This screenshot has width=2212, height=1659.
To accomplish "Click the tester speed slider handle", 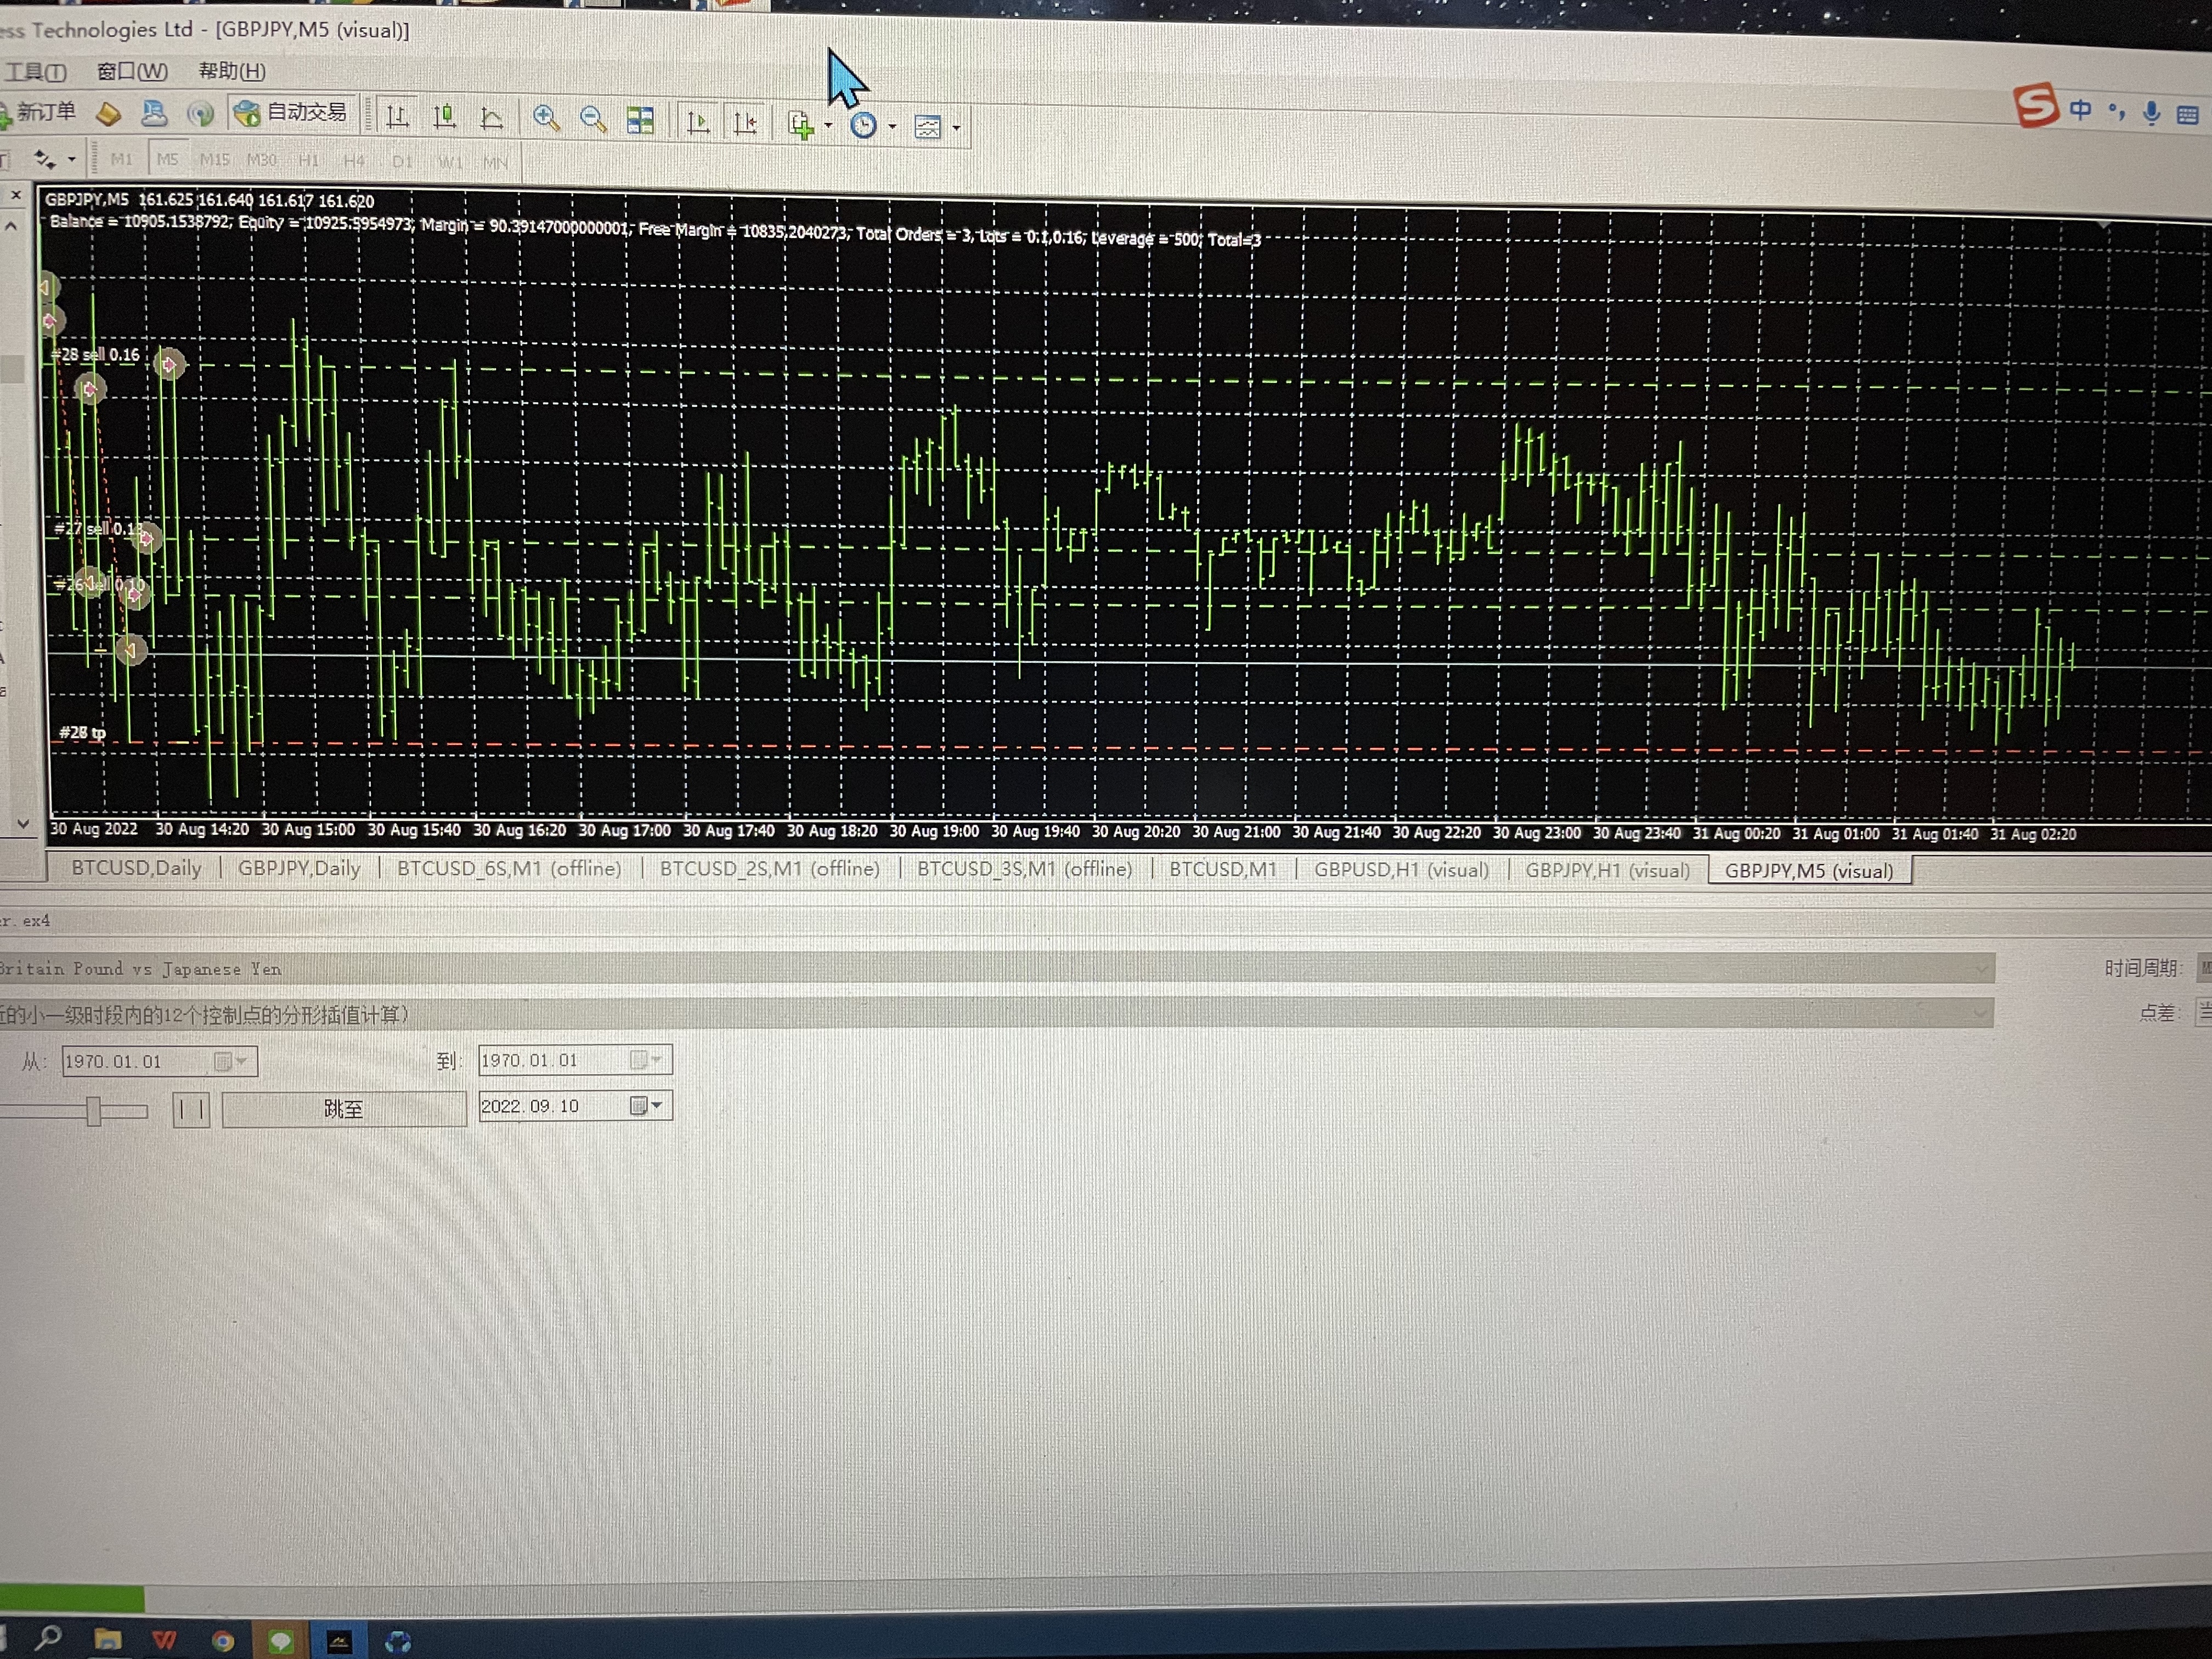I will 94,1110.
